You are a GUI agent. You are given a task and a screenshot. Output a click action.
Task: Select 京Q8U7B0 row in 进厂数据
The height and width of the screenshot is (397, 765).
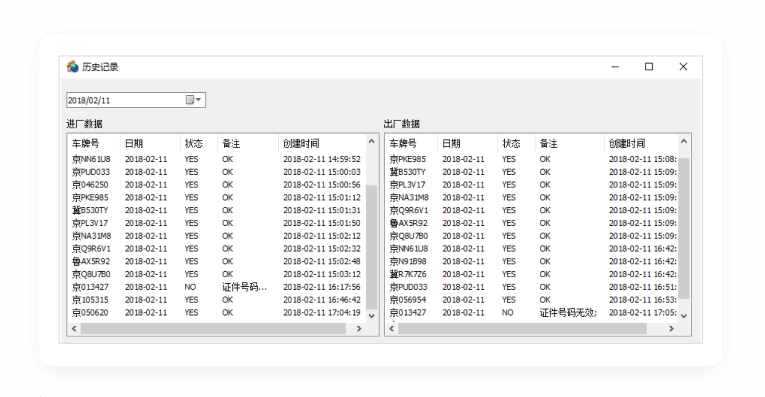click(217, 274)
